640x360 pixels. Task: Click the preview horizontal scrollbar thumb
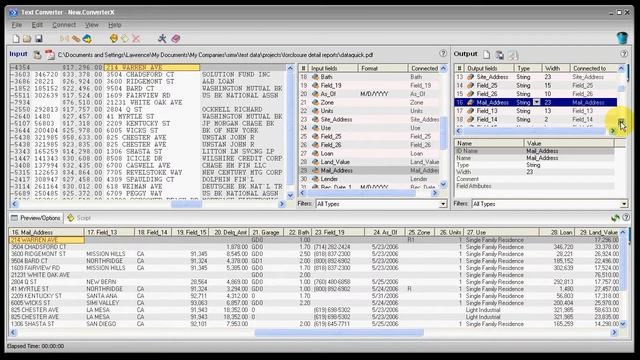coord(339,333)
